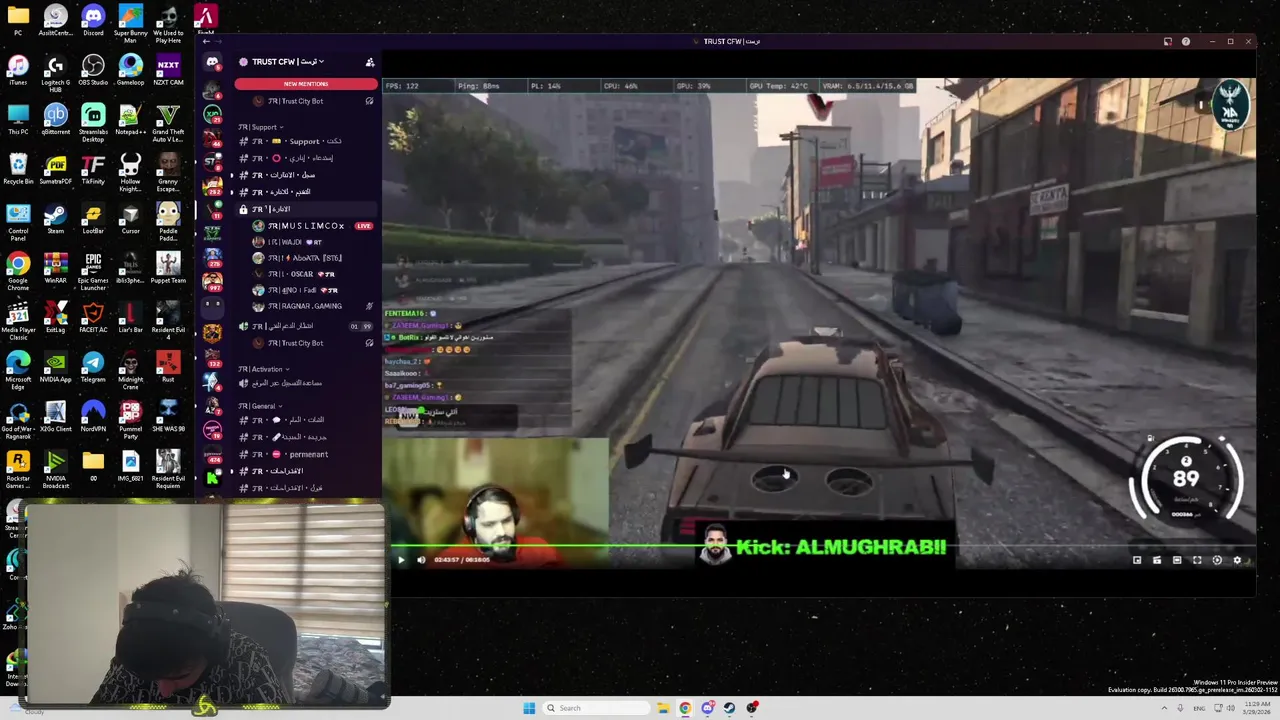
Task: Collapse the Support category
Action: click(x=260, y=127)
